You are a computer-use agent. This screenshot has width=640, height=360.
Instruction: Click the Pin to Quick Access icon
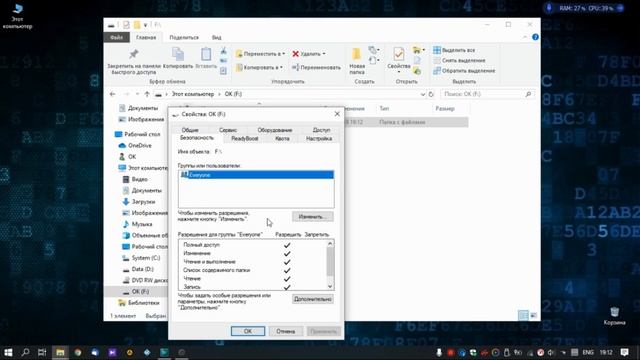[x=133, y=54]
